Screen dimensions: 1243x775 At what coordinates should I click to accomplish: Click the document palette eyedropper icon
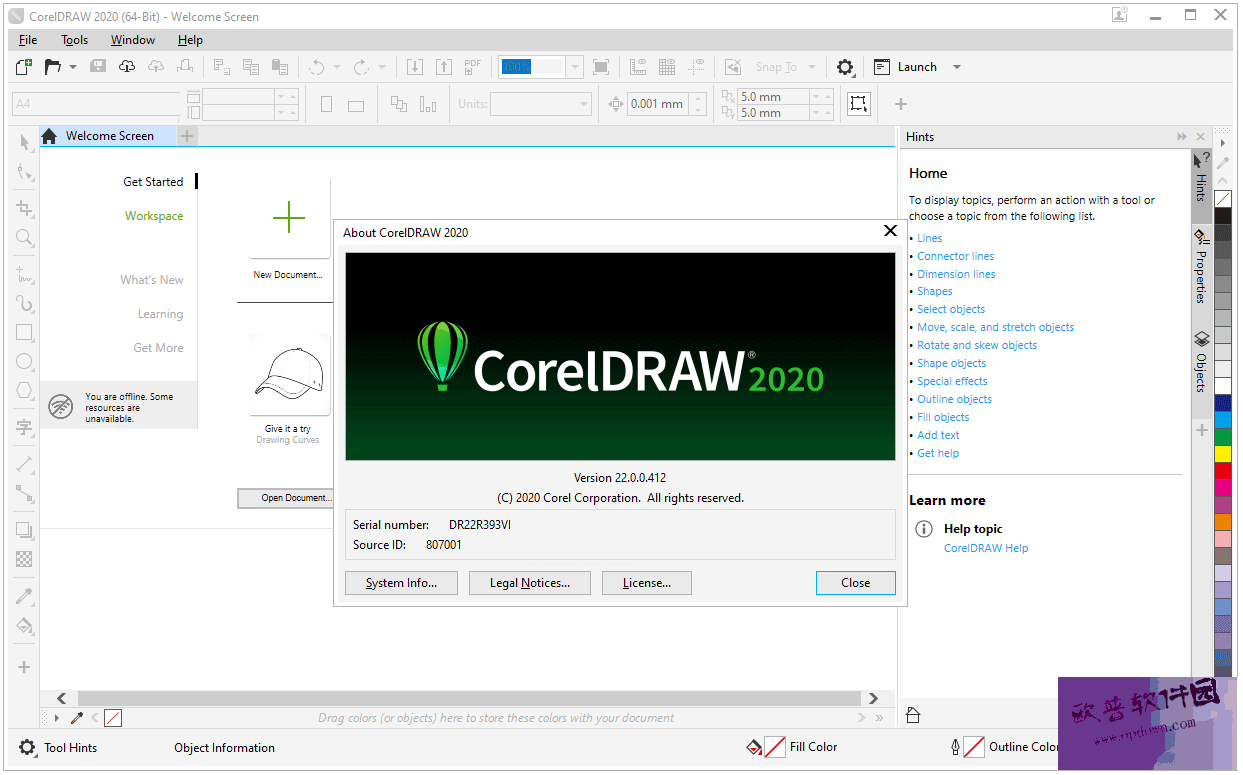tap(76, 718)
